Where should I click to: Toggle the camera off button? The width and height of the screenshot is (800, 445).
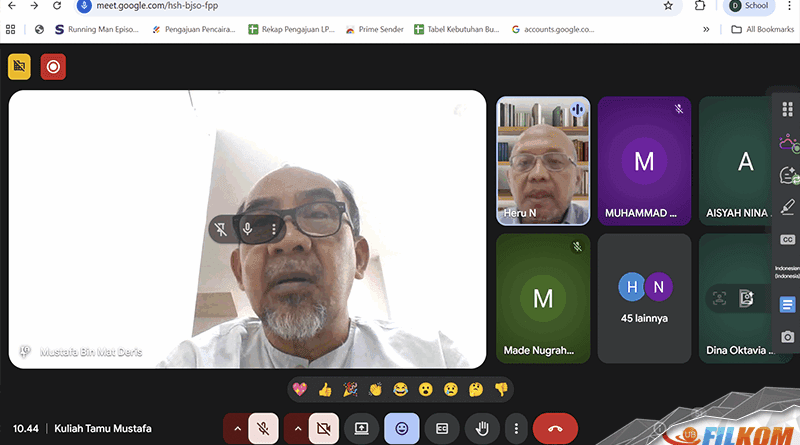pyautogui.click(x=324, y=428)
